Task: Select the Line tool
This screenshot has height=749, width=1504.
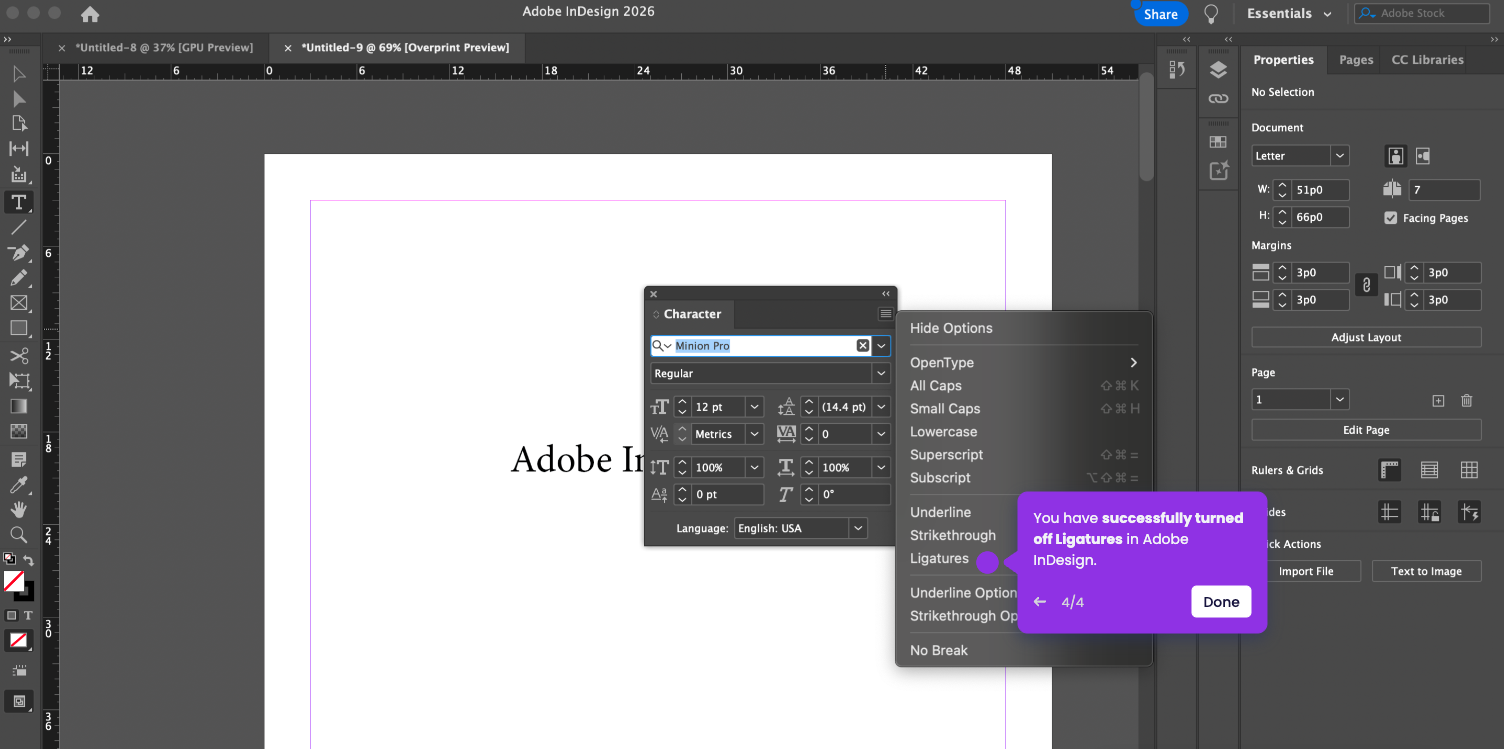Action: 18,227
